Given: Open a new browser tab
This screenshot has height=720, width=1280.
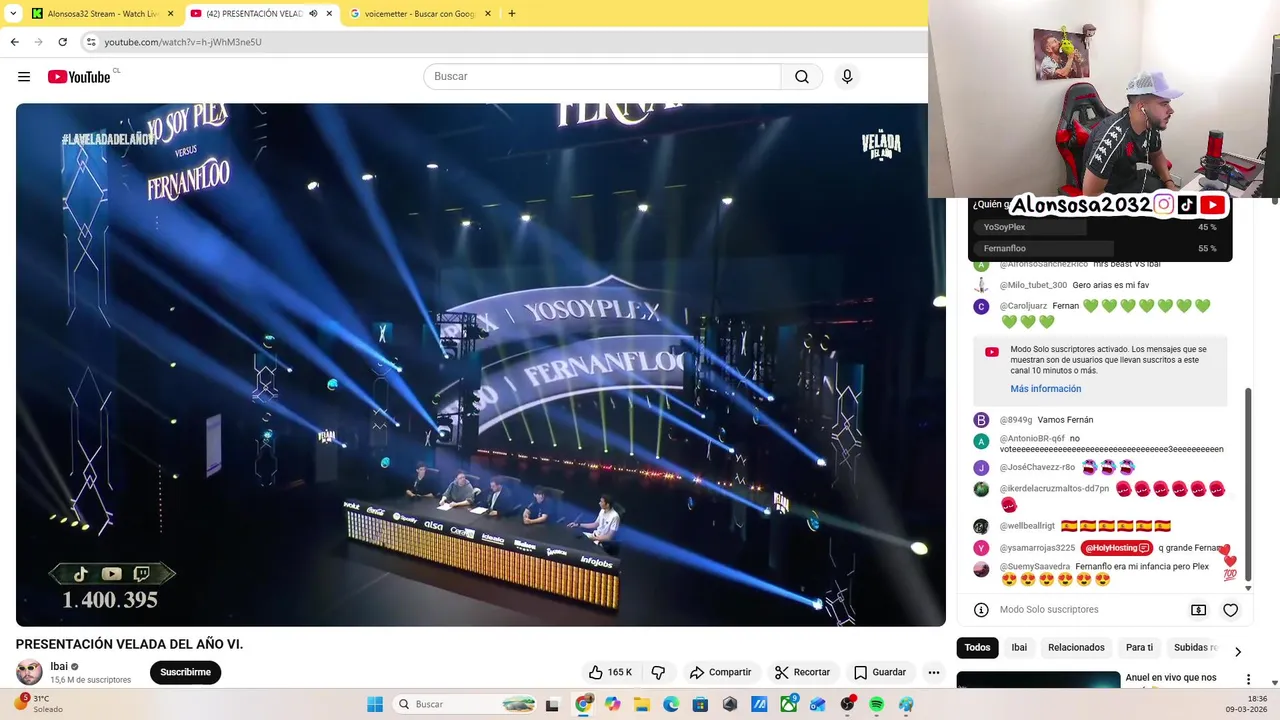Looking at the screenshot, I should point(512,14).
